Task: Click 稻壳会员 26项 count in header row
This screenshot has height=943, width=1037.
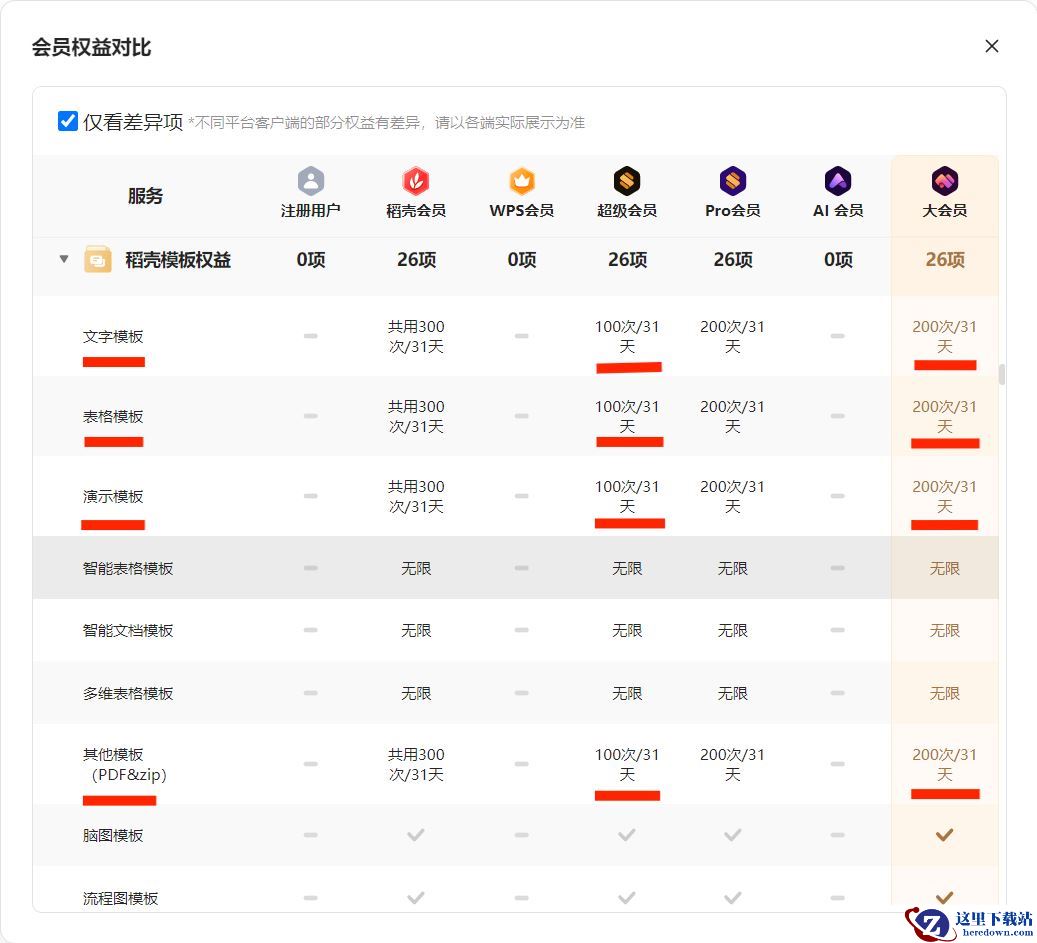Action: click(x=416, y=260)
